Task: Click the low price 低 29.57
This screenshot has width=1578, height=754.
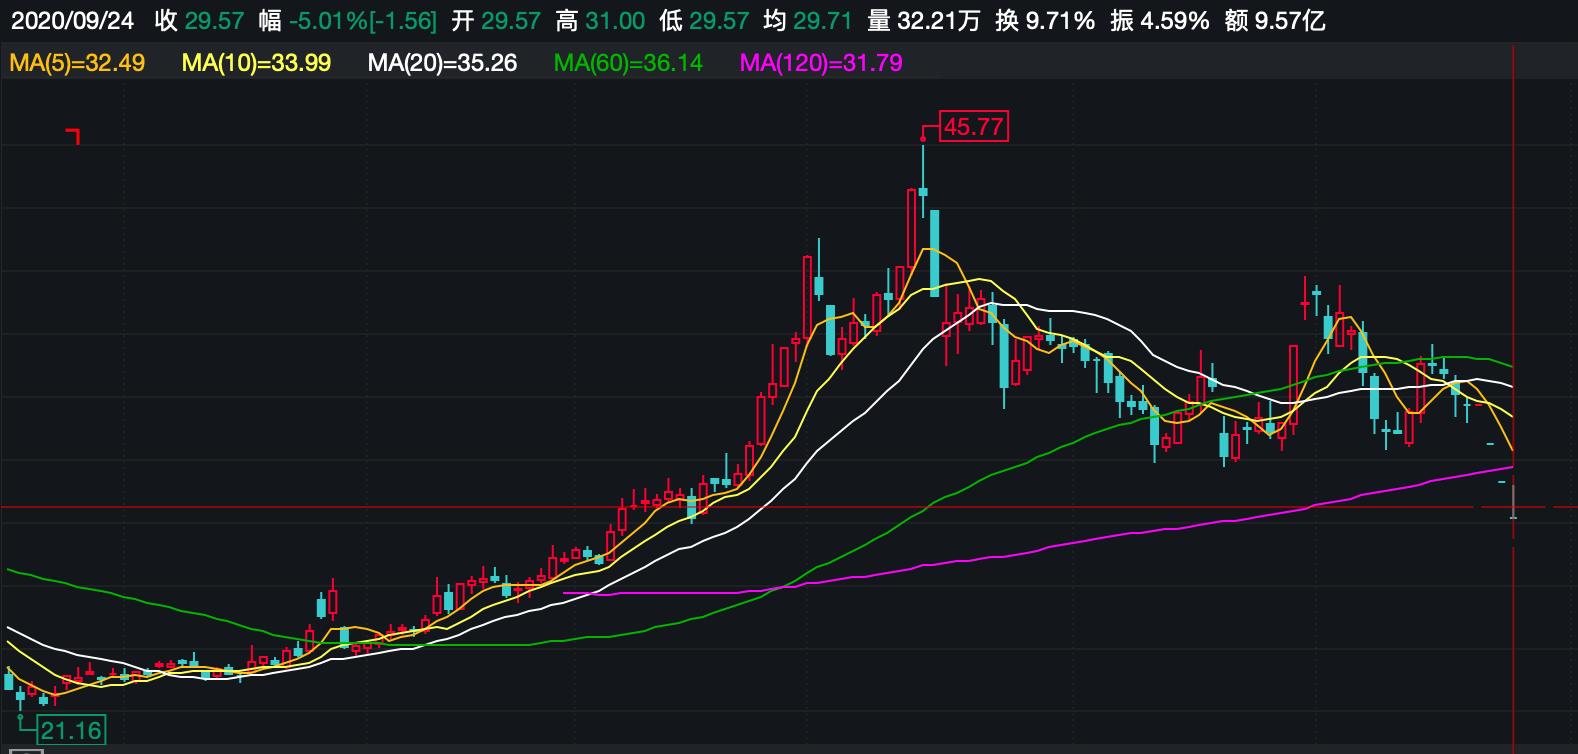Action: tap(704, 21)
